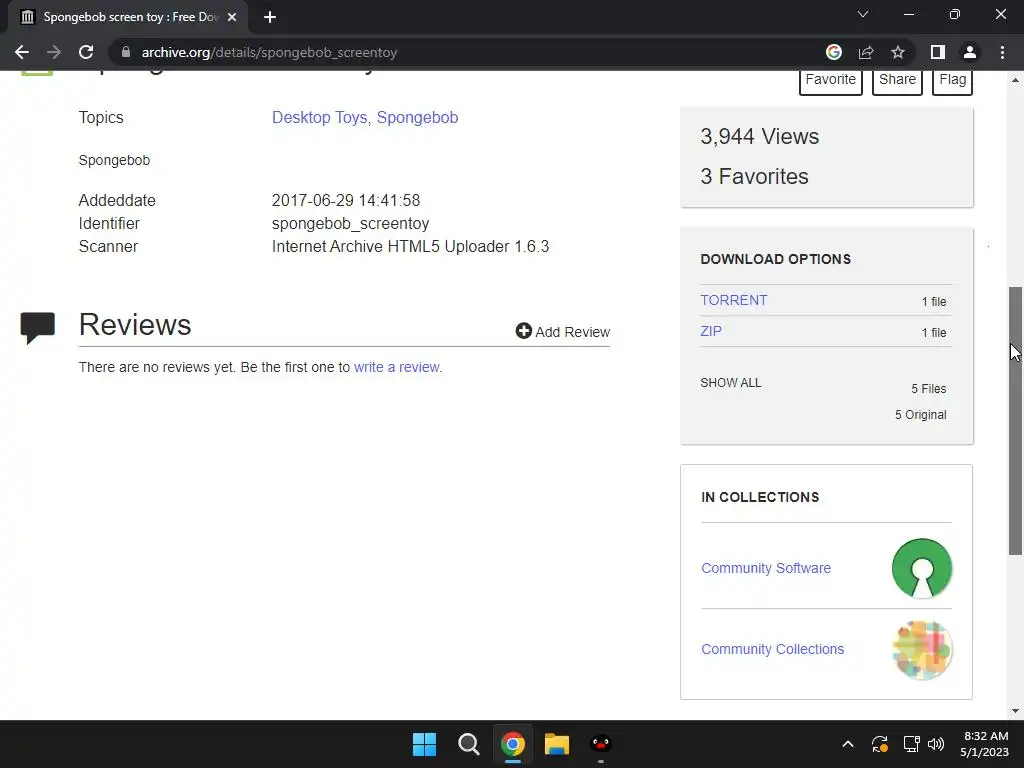Open Windows taskbar search
1024x768 pixels.
[x=468, y=744]
